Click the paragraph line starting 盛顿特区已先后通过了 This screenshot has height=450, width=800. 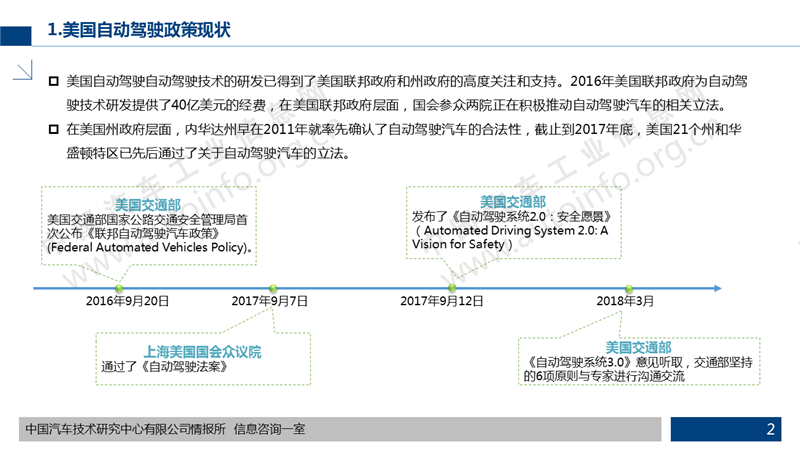(x=209, y=153)
